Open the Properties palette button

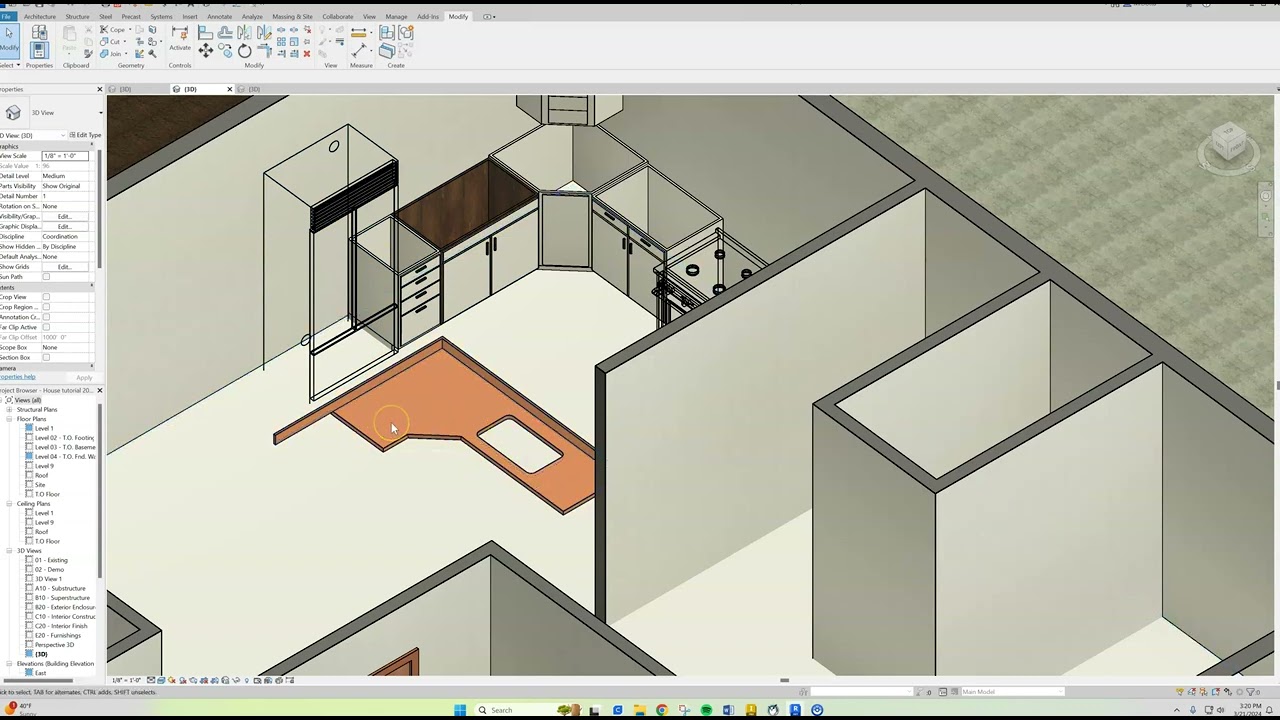40,49
